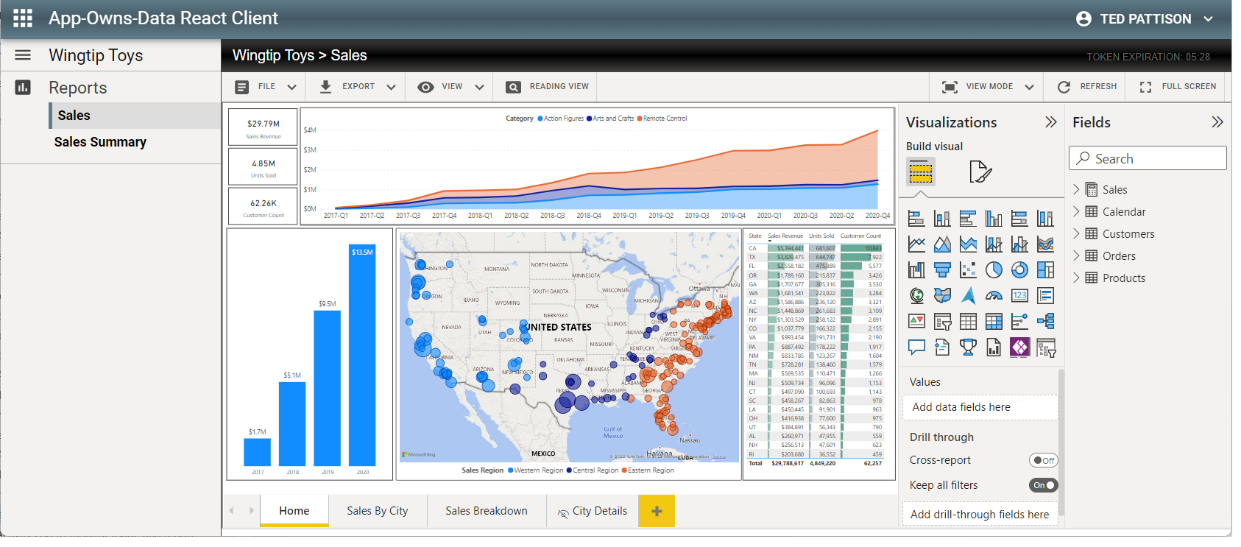This screenshot has height=547, width=1241.
Task: Expand the Products table in Fields
Action: tap(1077, 278)
